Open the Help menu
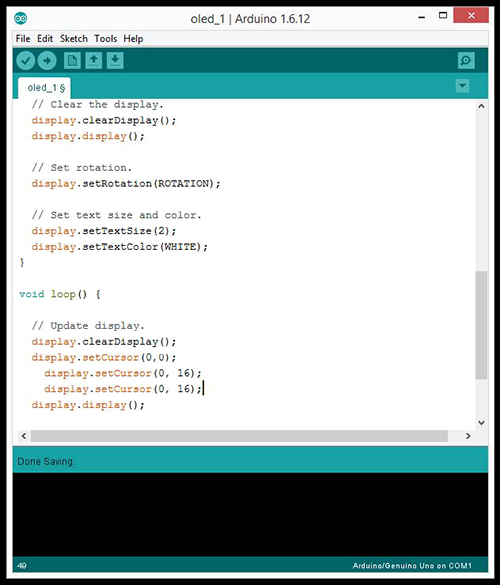This screenshot has height=585, width=500. 133,38
